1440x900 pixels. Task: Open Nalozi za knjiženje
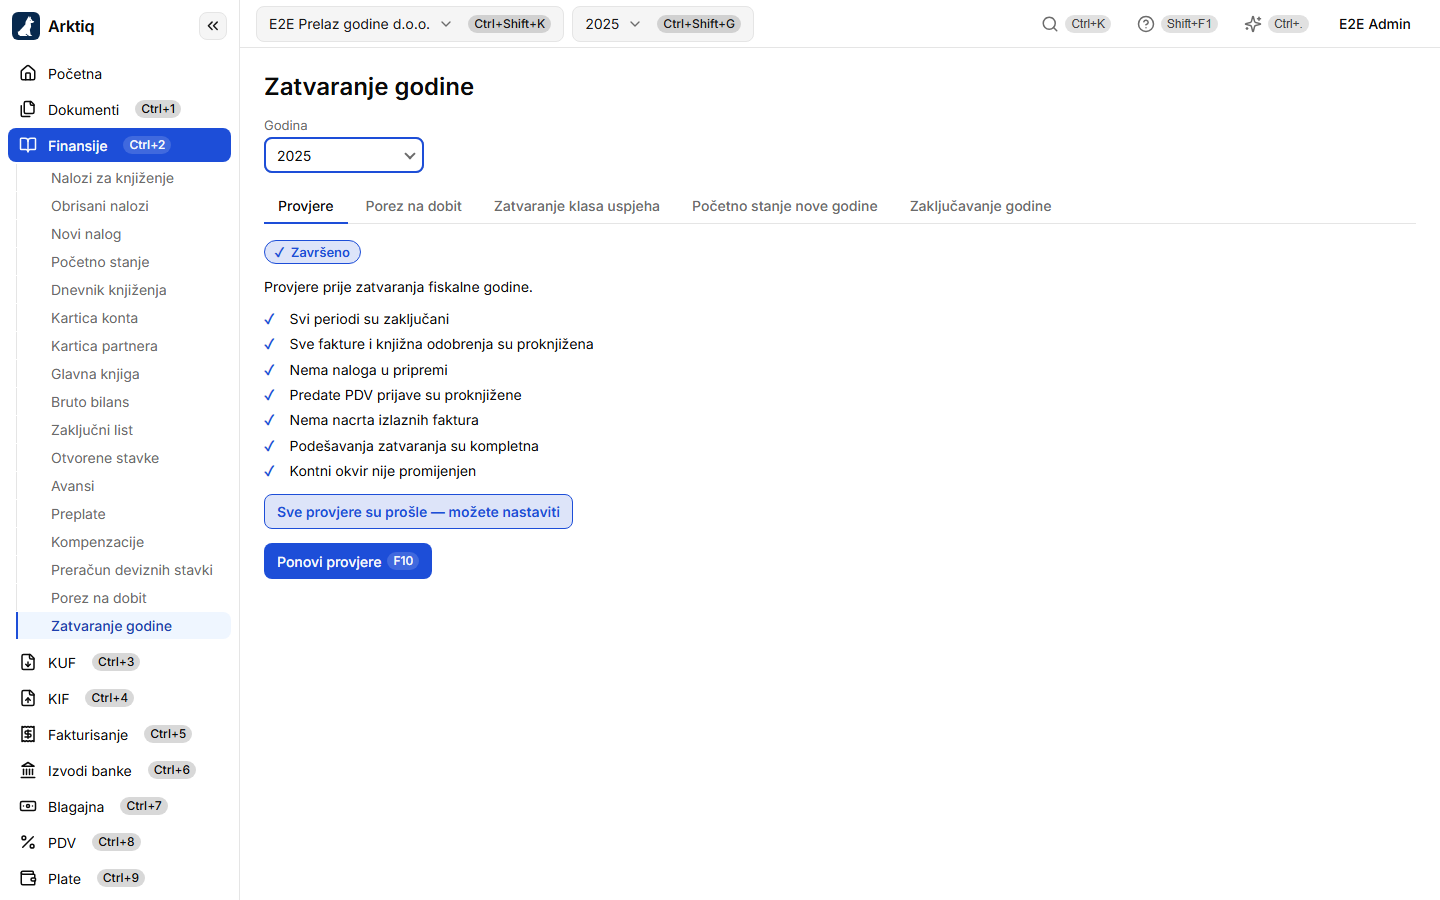click(124, 178)
